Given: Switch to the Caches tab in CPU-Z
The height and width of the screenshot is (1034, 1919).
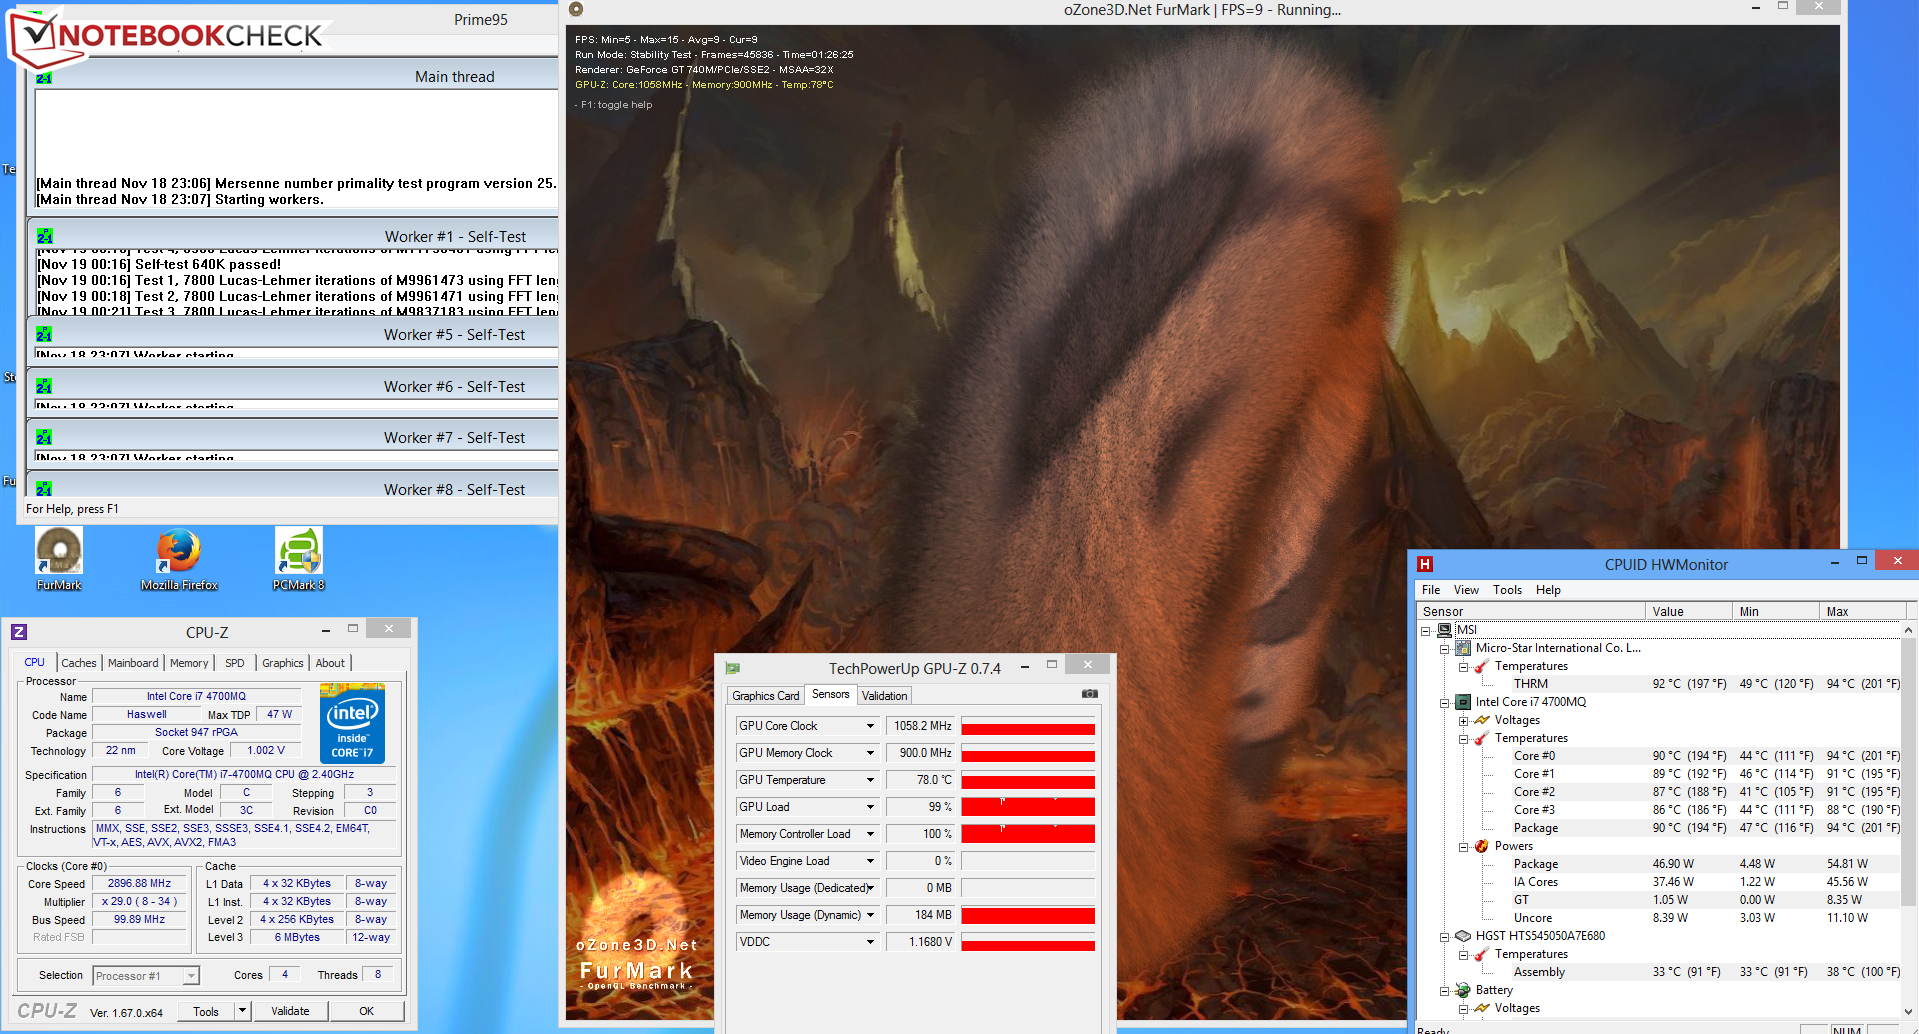Looking at the screenshot, I should pos(79,663).
